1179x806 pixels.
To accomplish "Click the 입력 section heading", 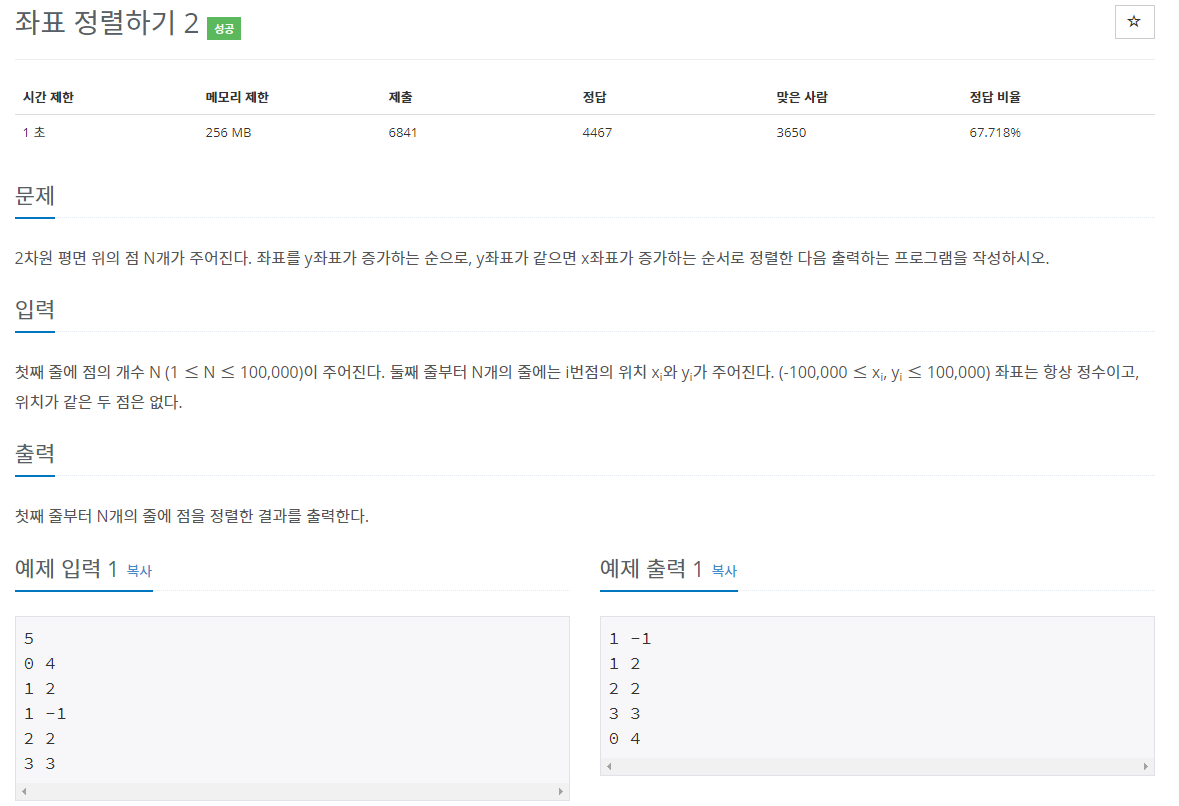I will click(x=35, y=310).
